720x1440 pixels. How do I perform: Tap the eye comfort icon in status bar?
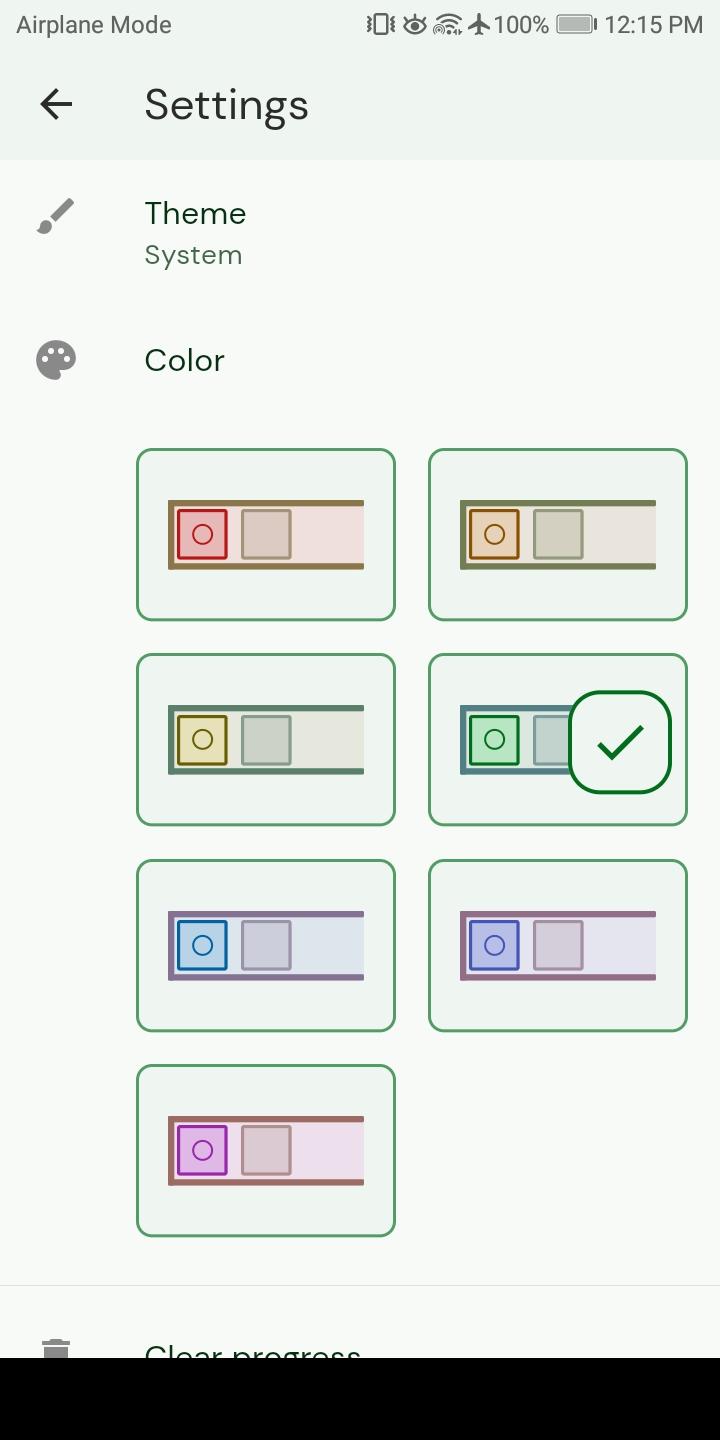[415, 24]
